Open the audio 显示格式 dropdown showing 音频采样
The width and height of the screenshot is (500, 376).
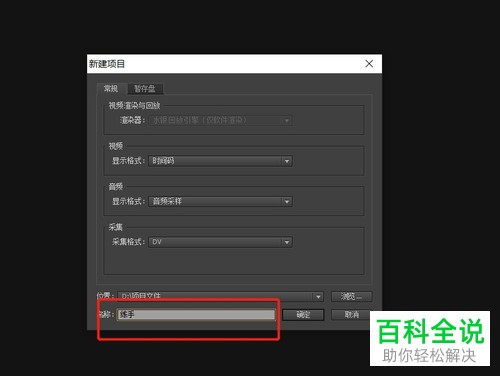point(220,201)
